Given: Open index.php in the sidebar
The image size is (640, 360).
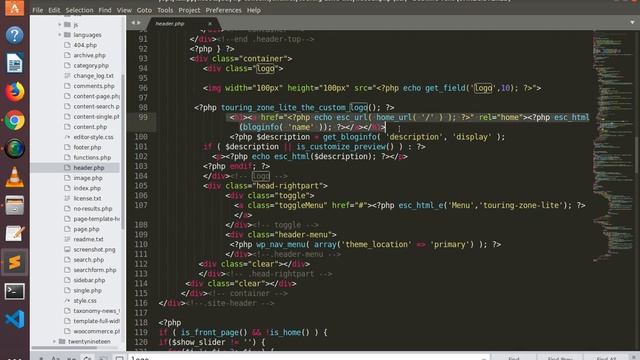Looking at the screenshot, I should (87, 188).
